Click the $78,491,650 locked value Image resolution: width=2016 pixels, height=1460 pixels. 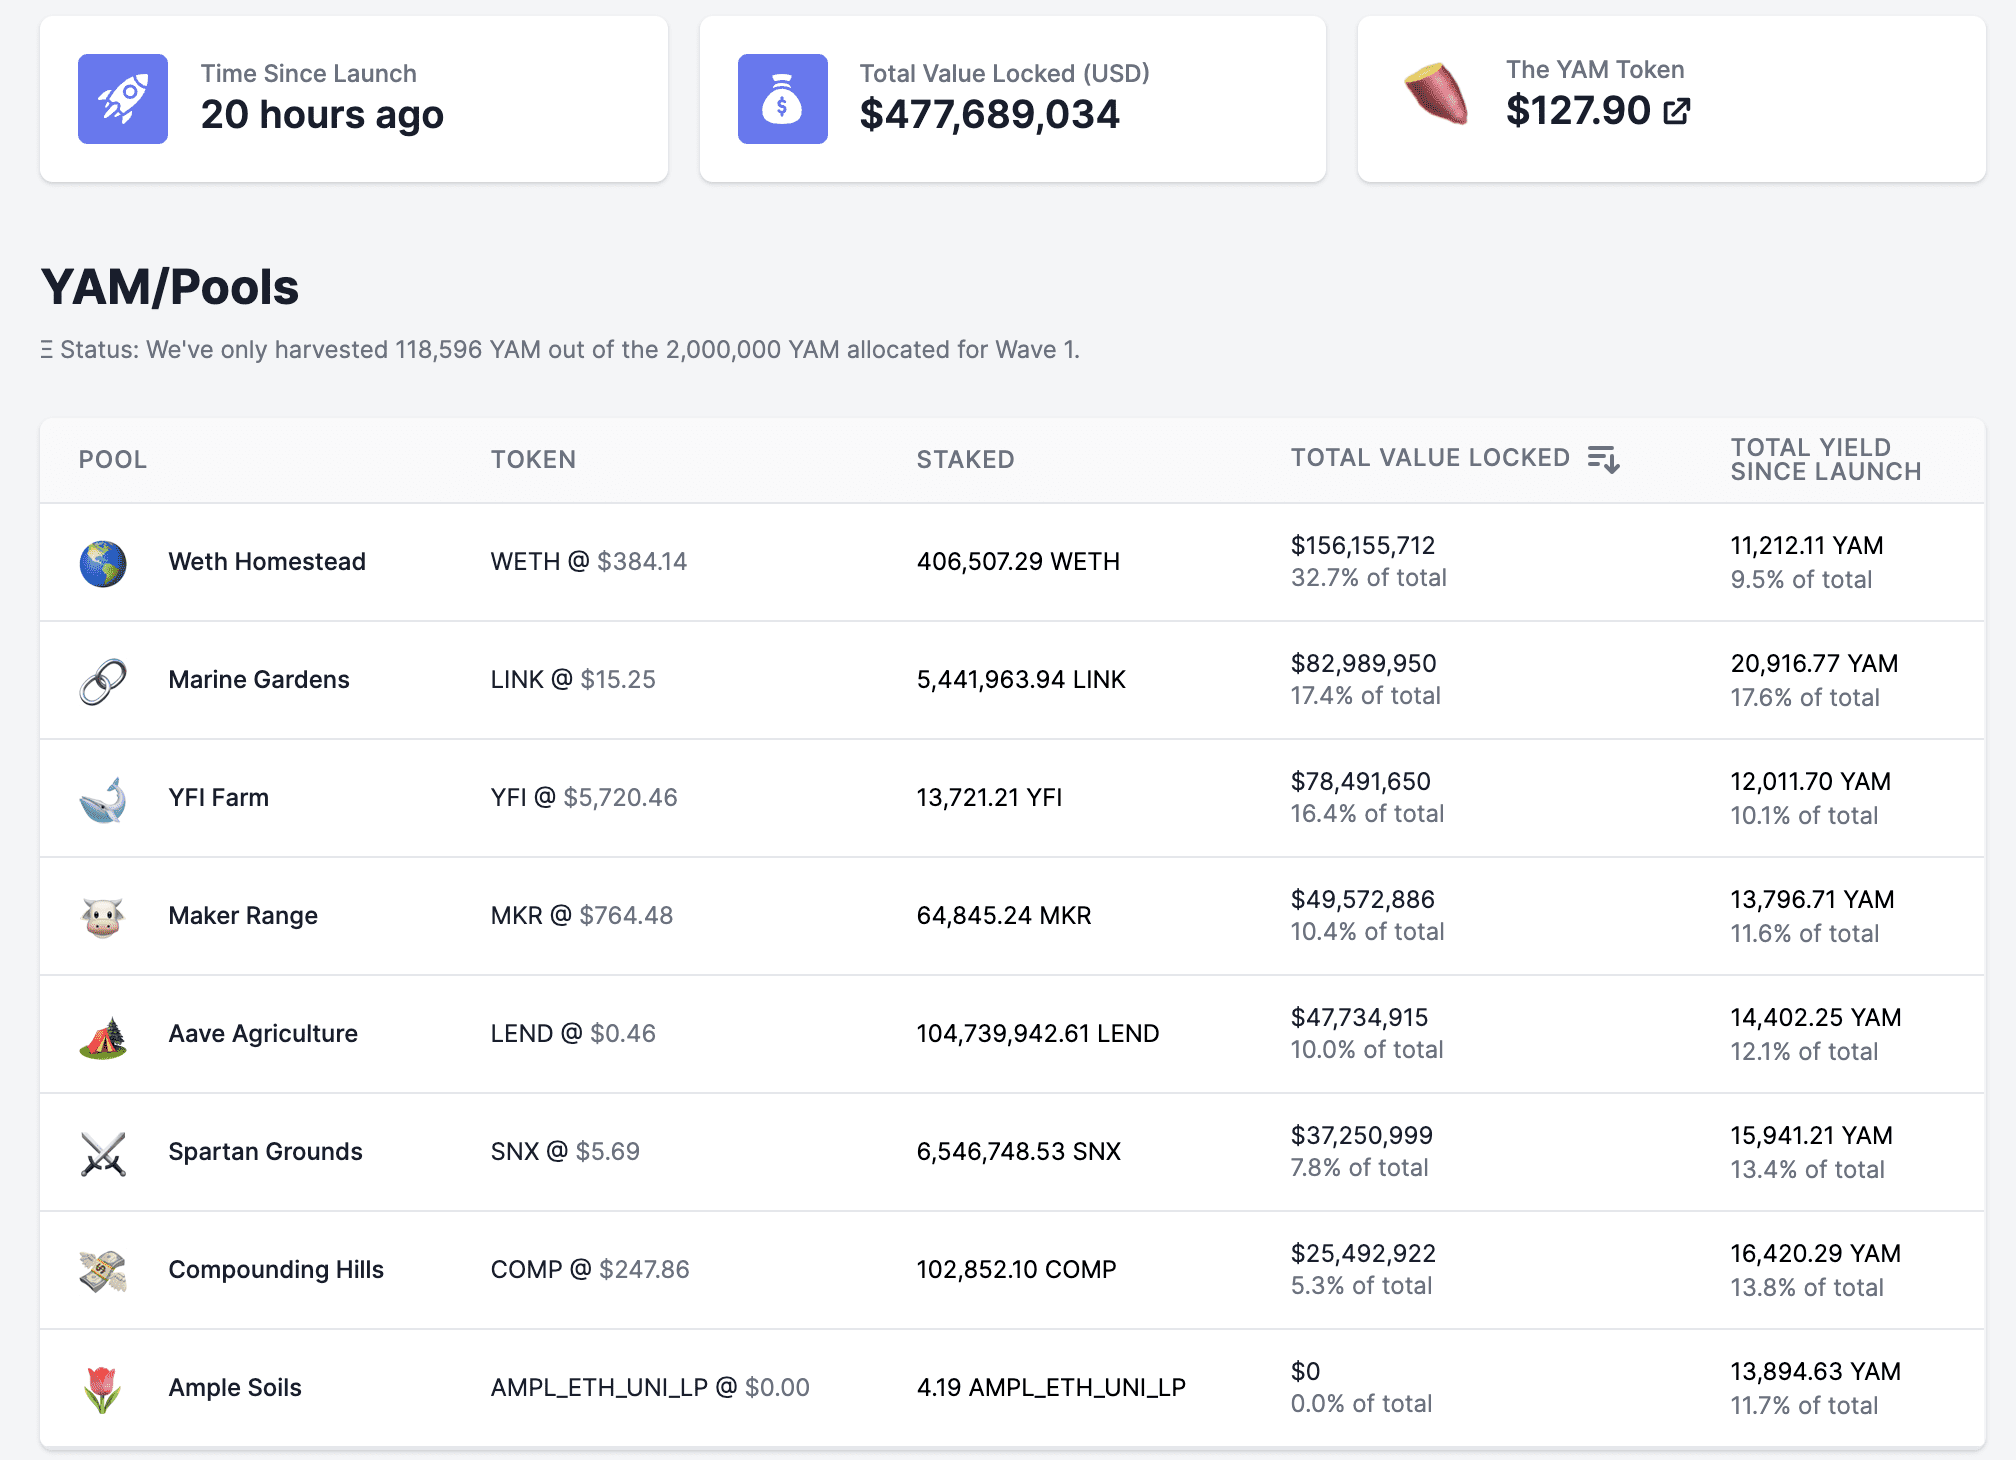[x=1361, y=782]
